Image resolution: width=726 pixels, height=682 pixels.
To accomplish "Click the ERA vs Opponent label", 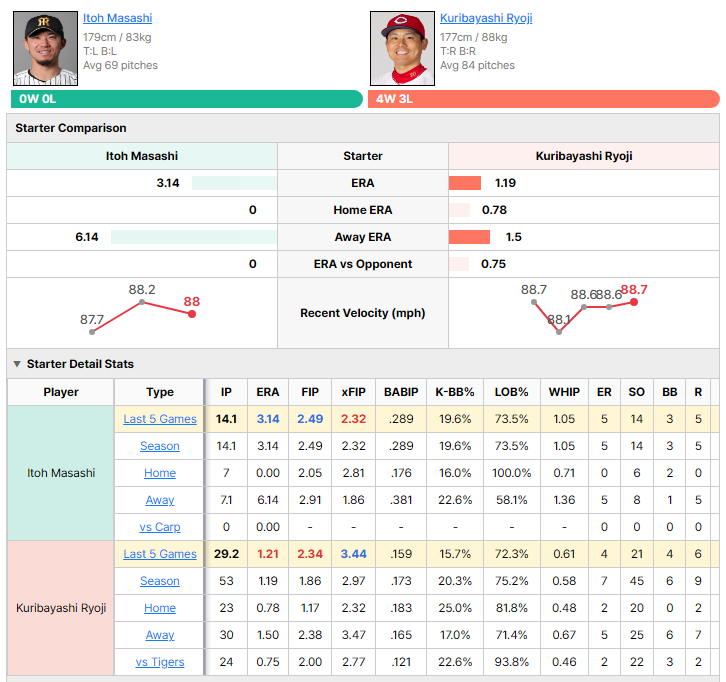I will click(363, 264).
